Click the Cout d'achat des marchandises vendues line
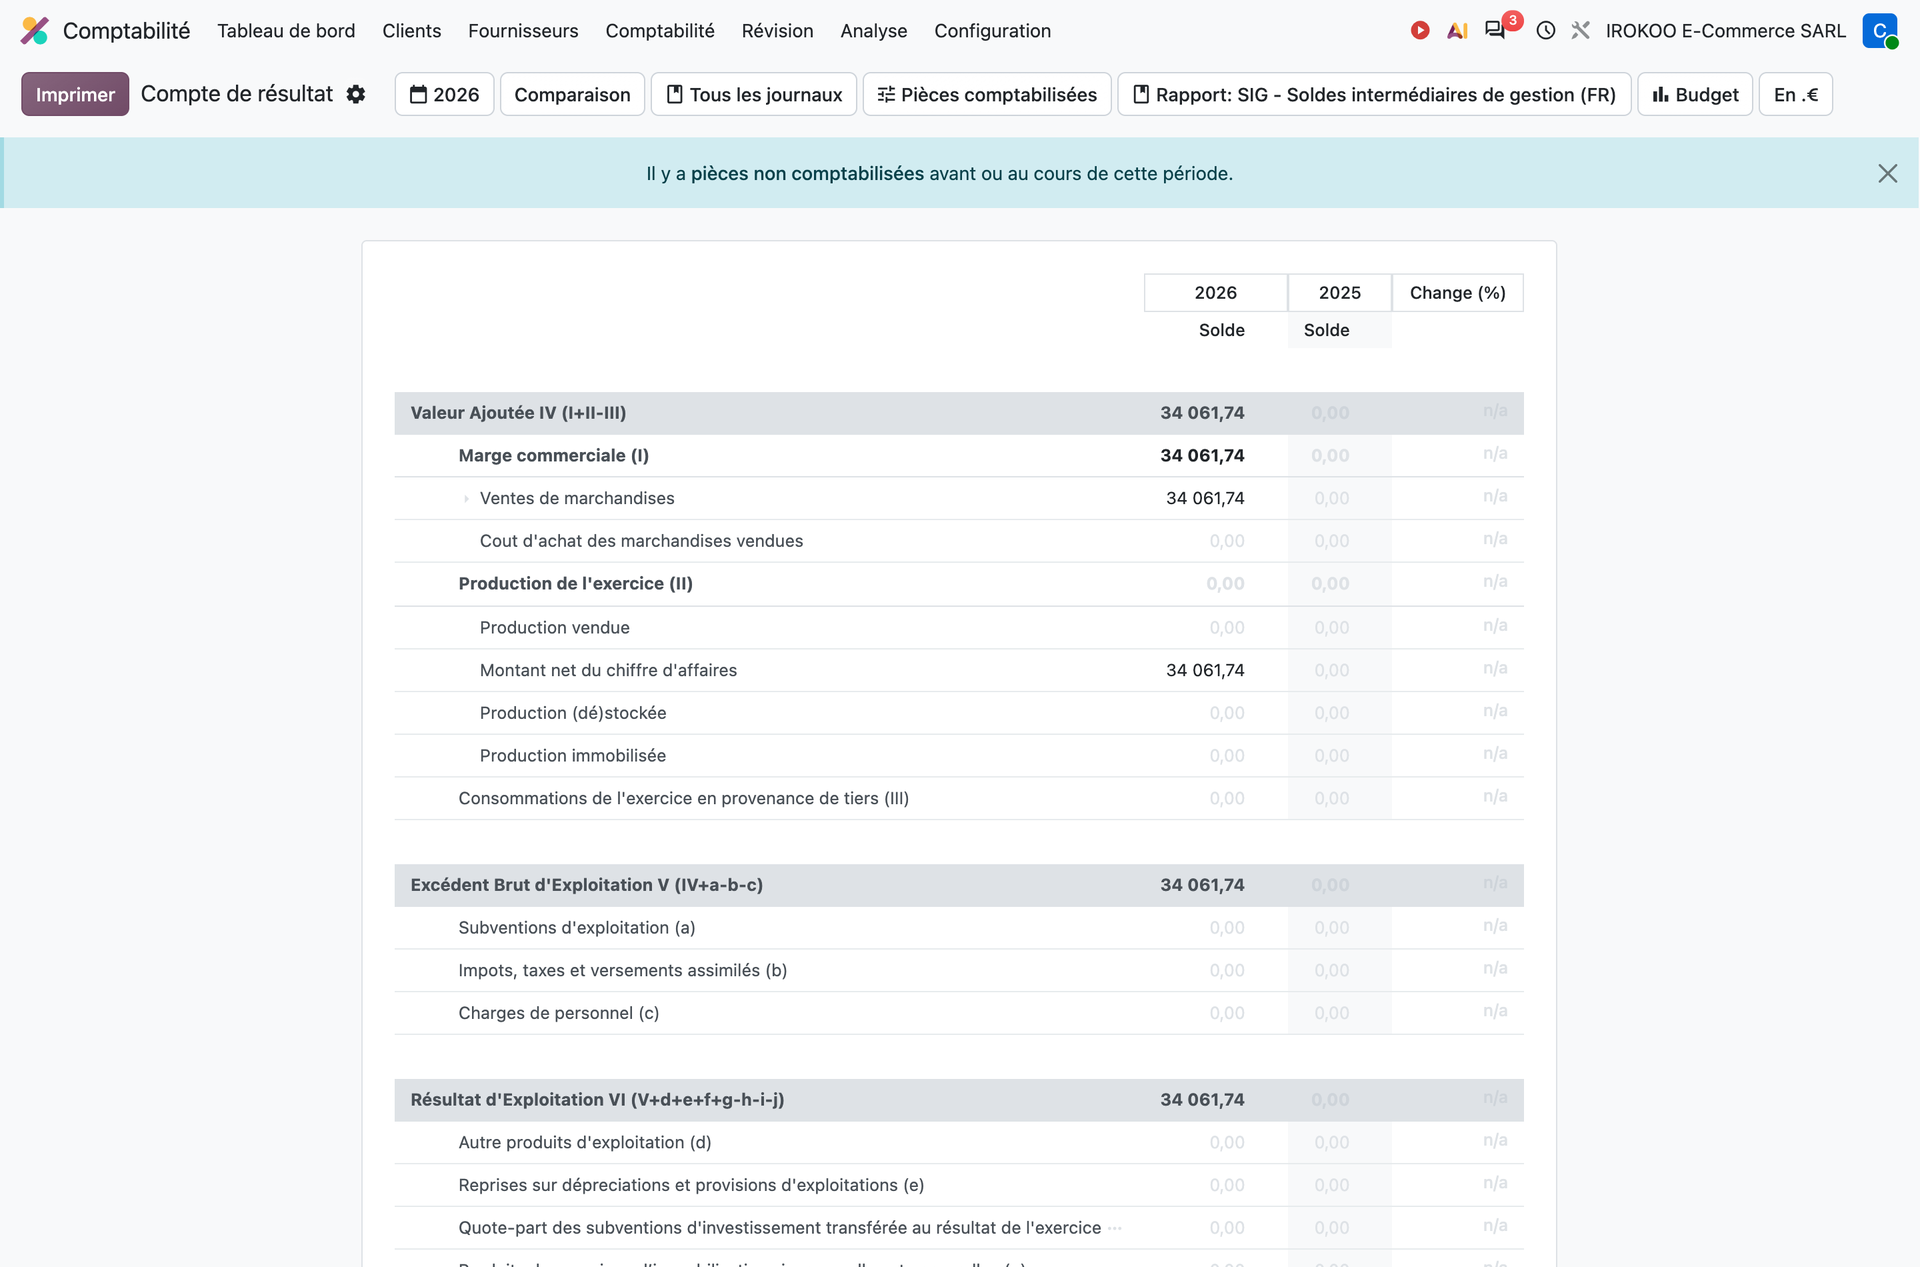Image resolution: width=1920 pixels, height=1267 pixels. coord(959,541)
